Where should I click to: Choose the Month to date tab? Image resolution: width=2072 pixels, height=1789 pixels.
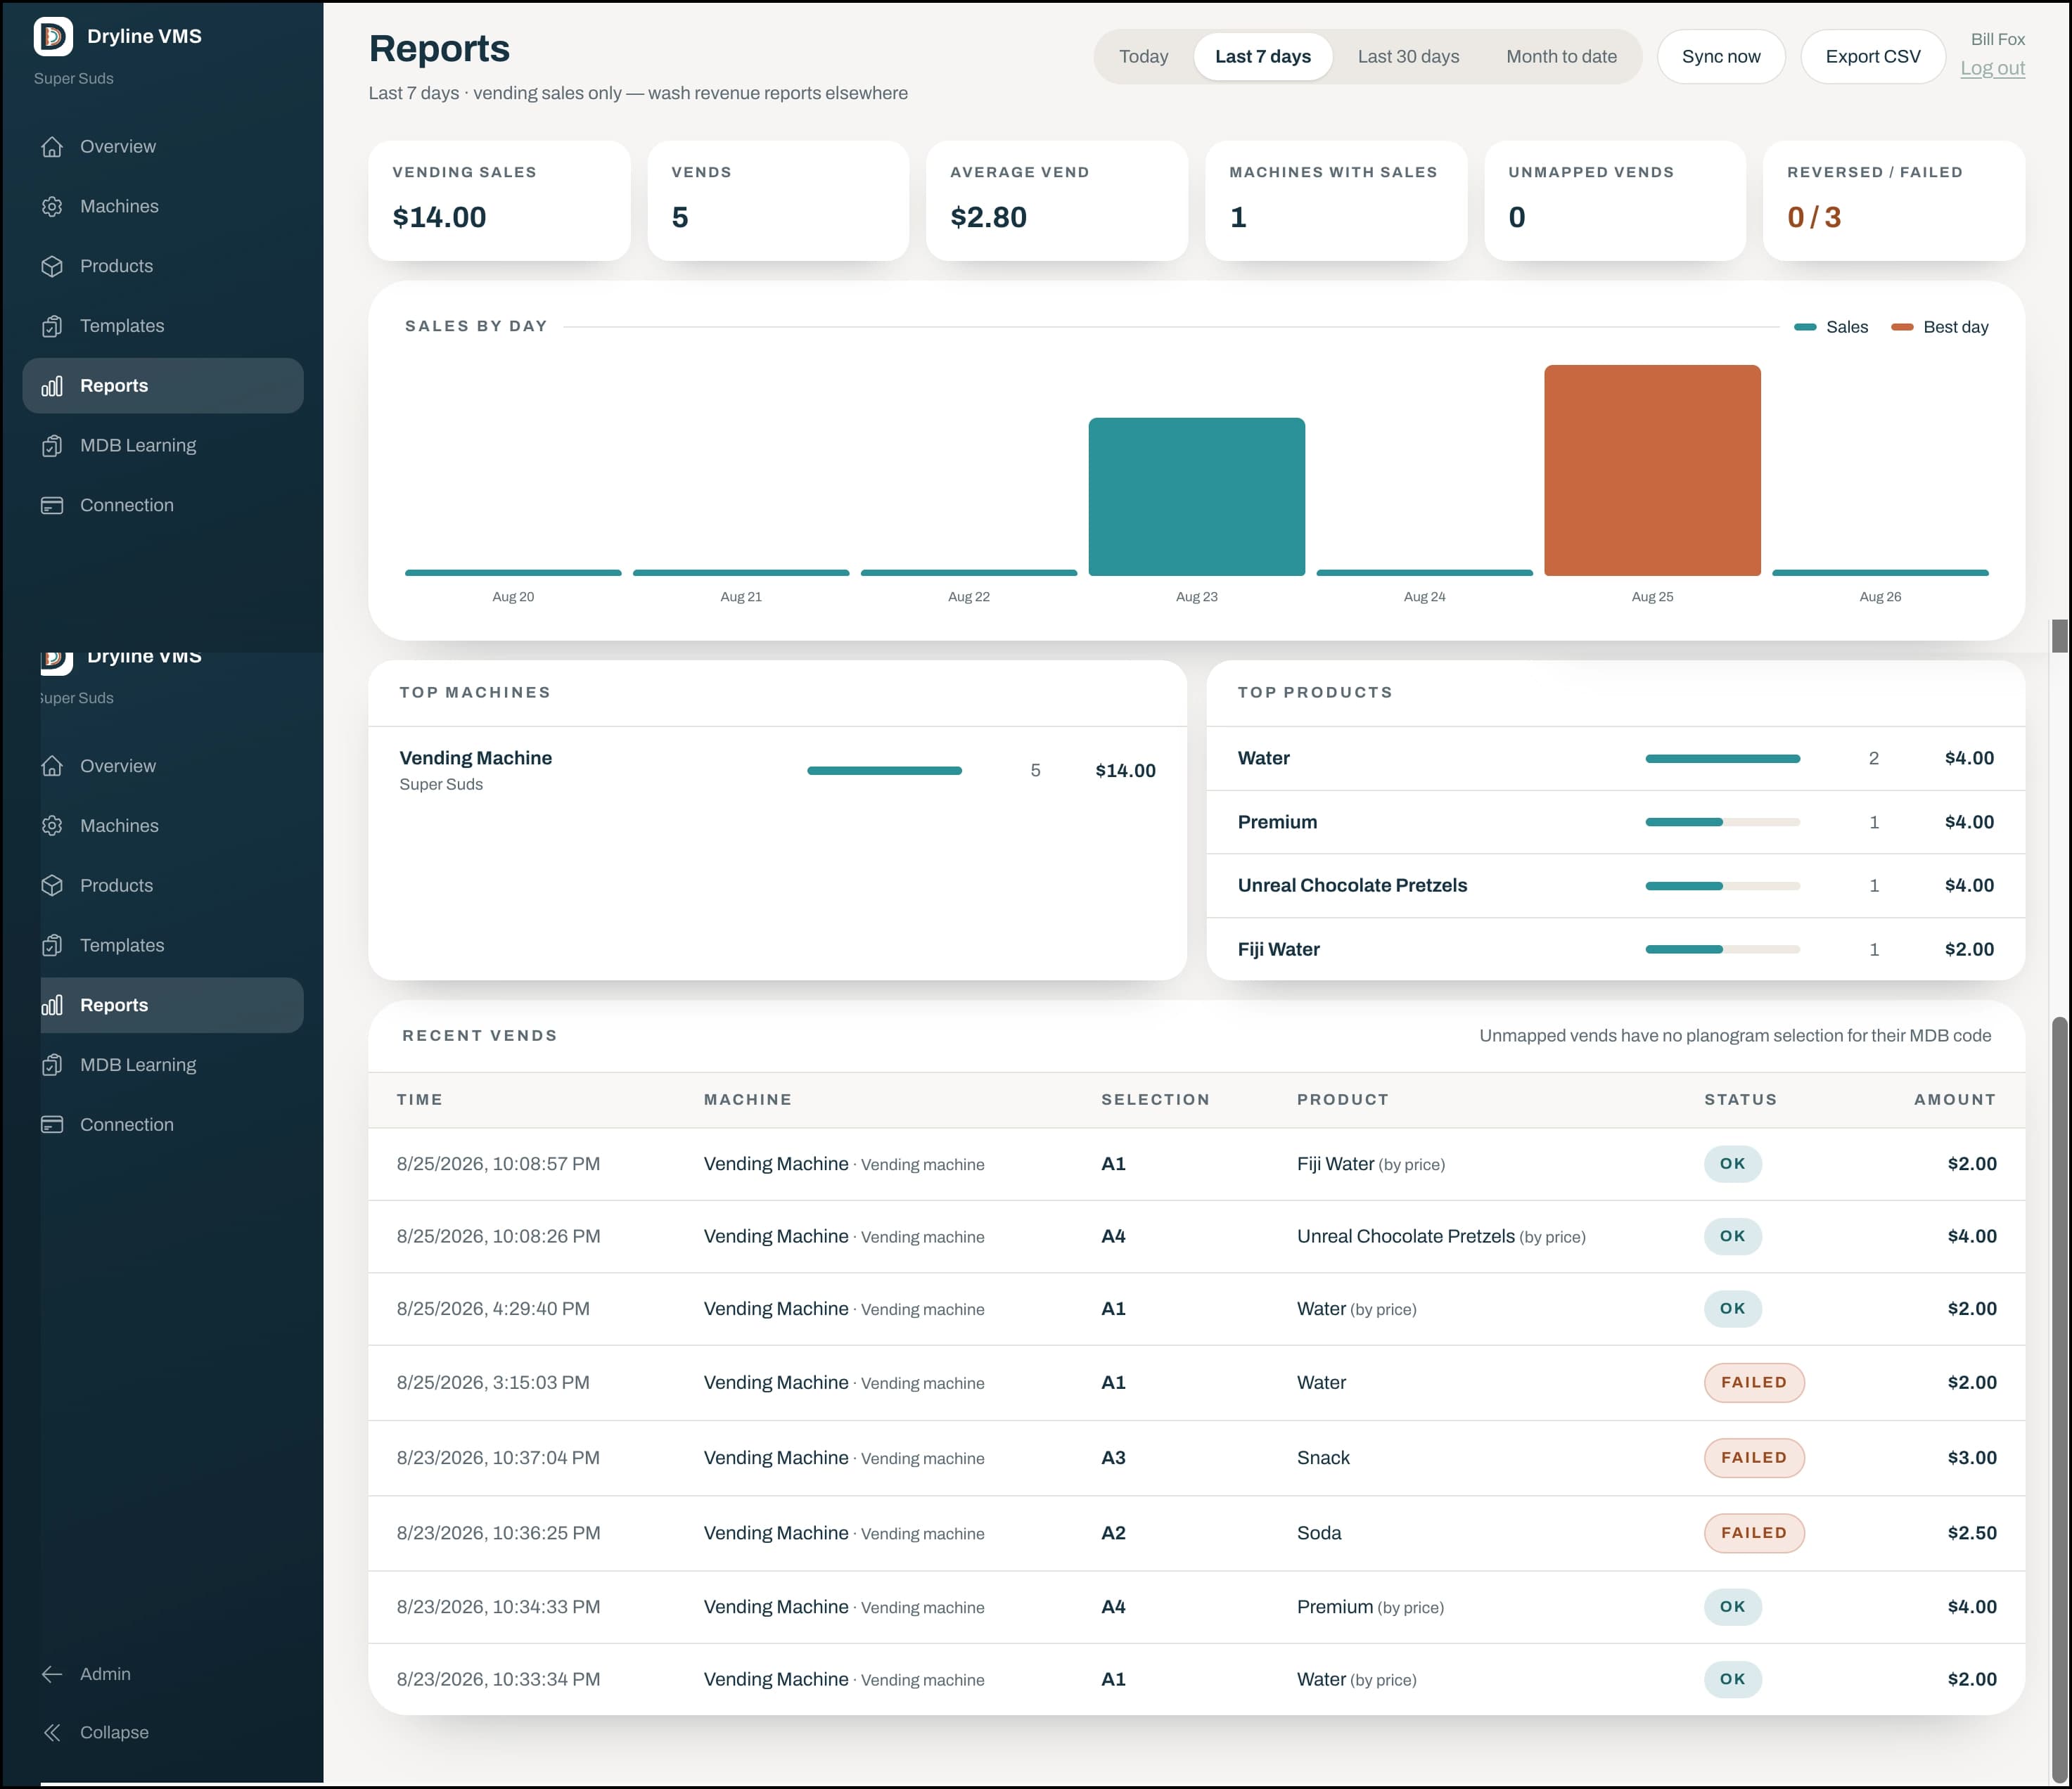point(1561,57)
